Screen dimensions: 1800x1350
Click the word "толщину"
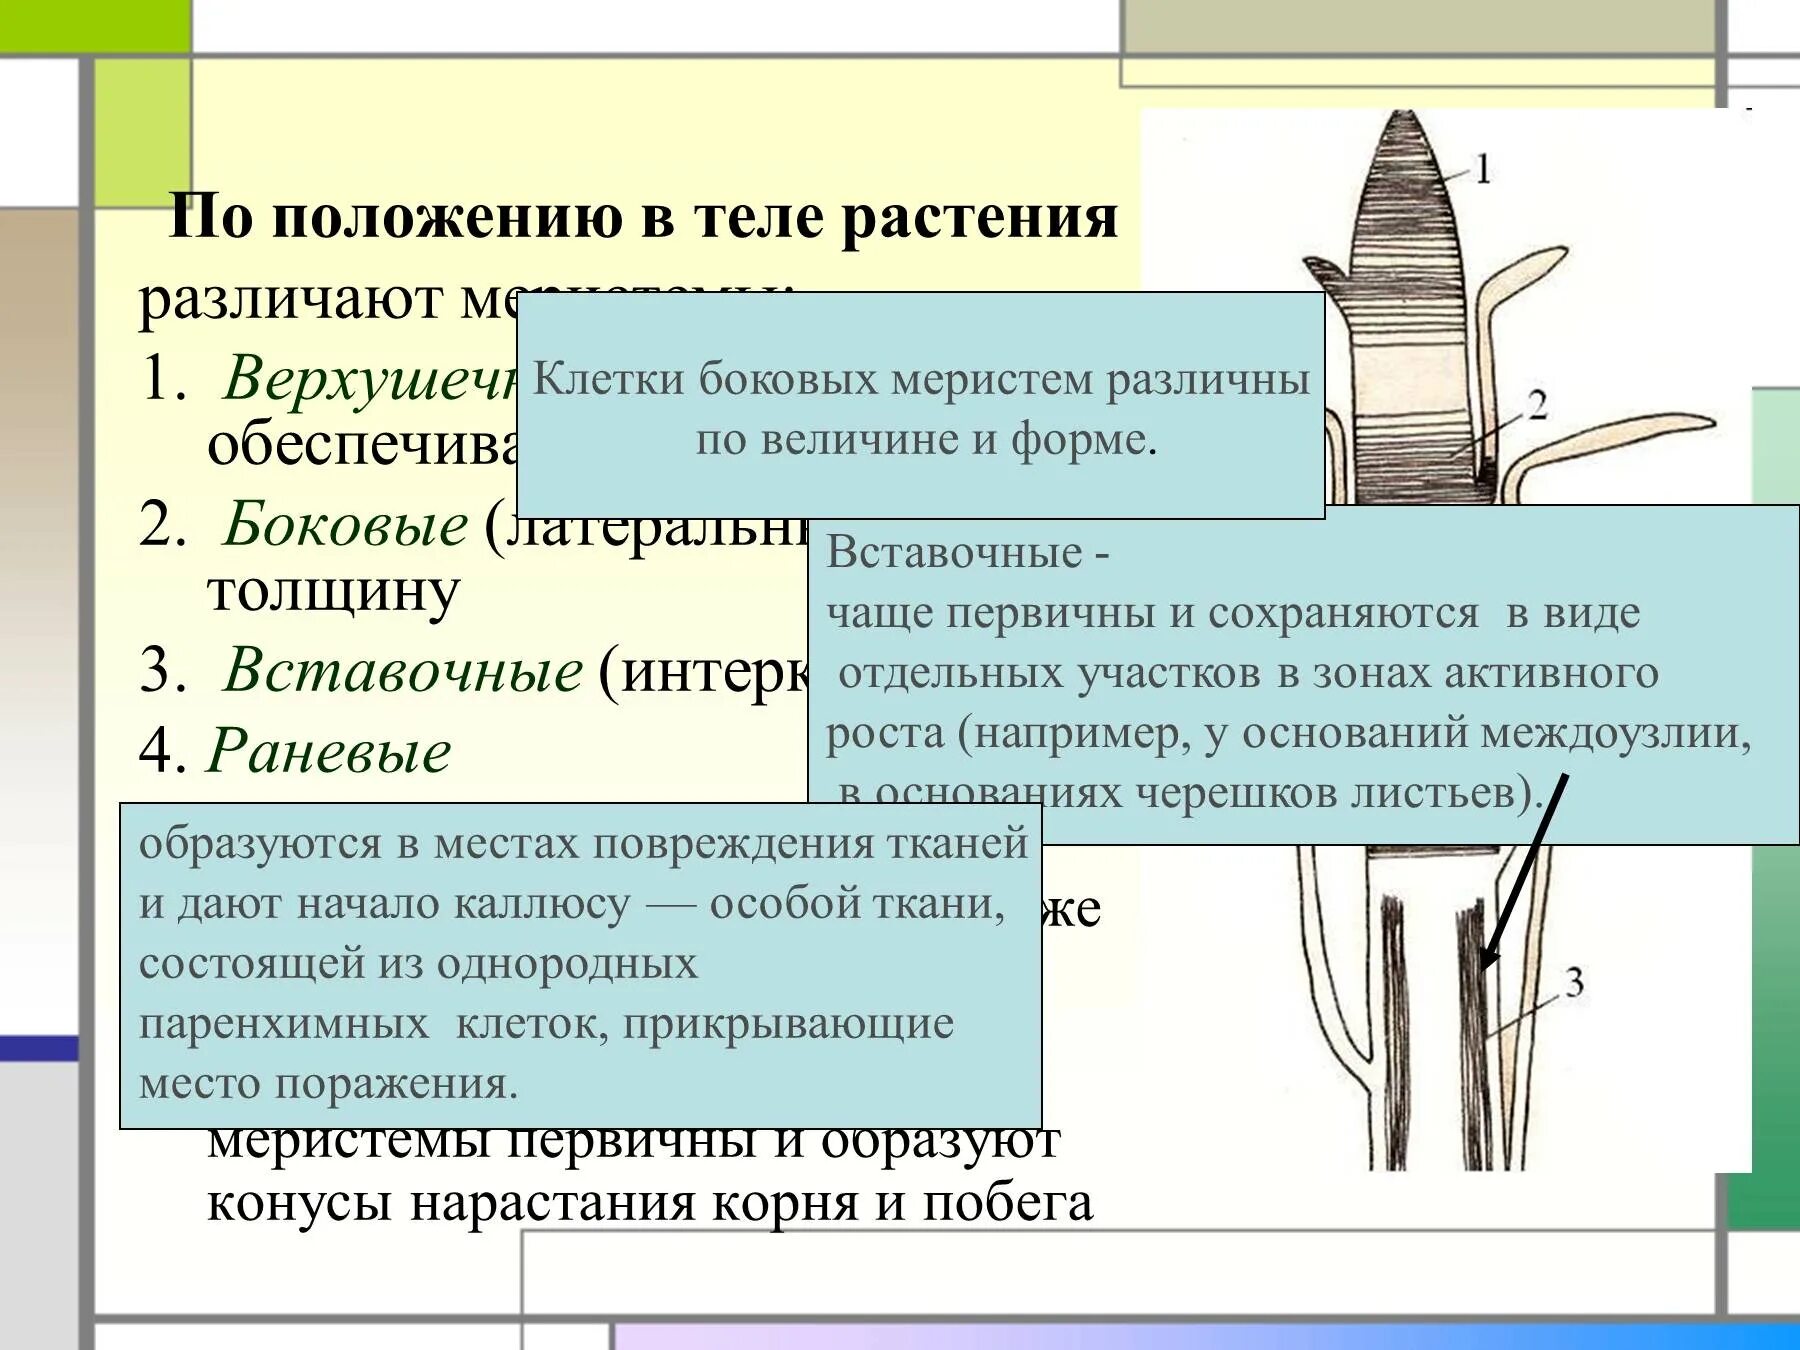pyautogui.click(x=333, y=592)
